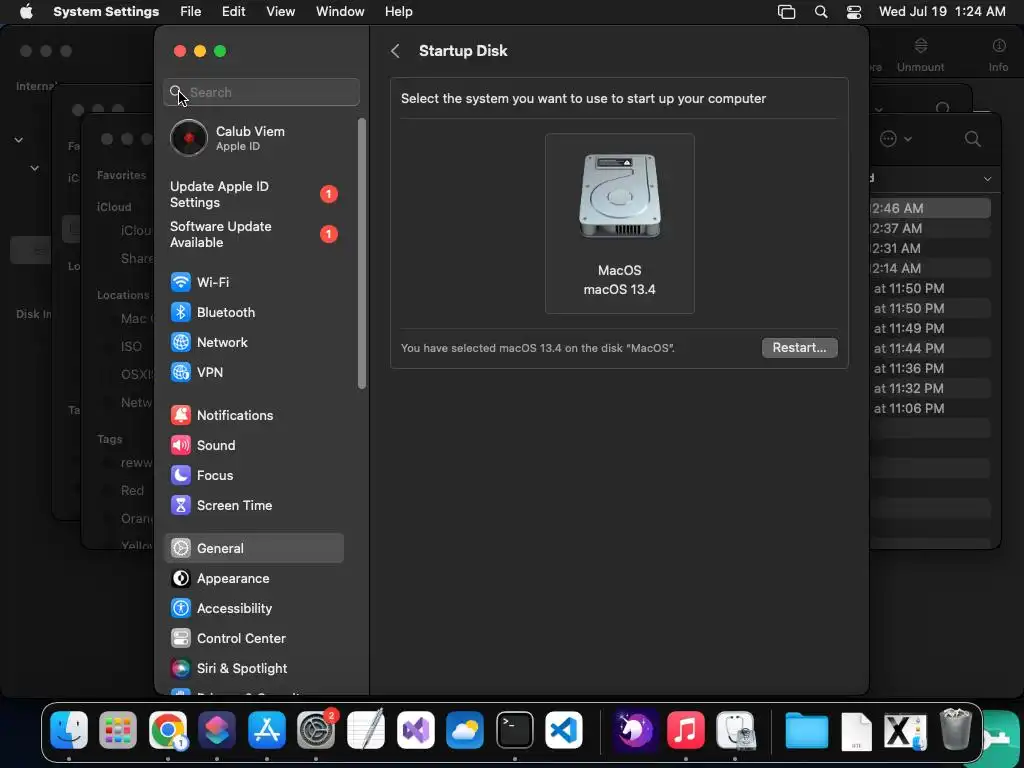This screenshot has width=1024, height=768.
Task: Click System Settings Dock icon
Action: 316,730
